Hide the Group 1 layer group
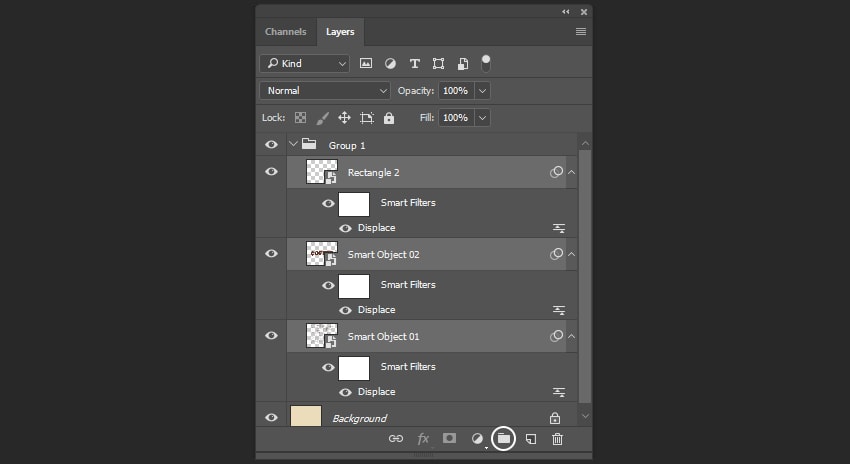This screenshot has height=464, width=850. pos(271,145)
